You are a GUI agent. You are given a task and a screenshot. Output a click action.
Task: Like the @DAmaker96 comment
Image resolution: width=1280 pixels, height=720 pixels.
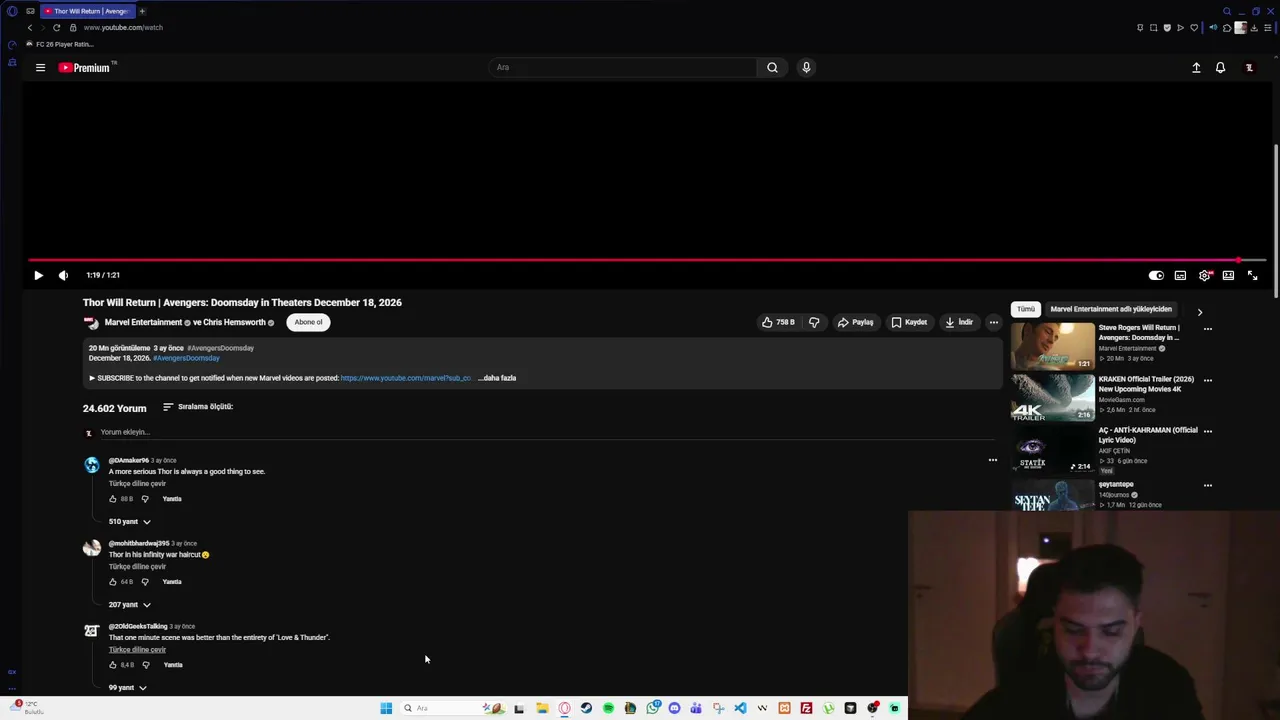tap(113, 499)
